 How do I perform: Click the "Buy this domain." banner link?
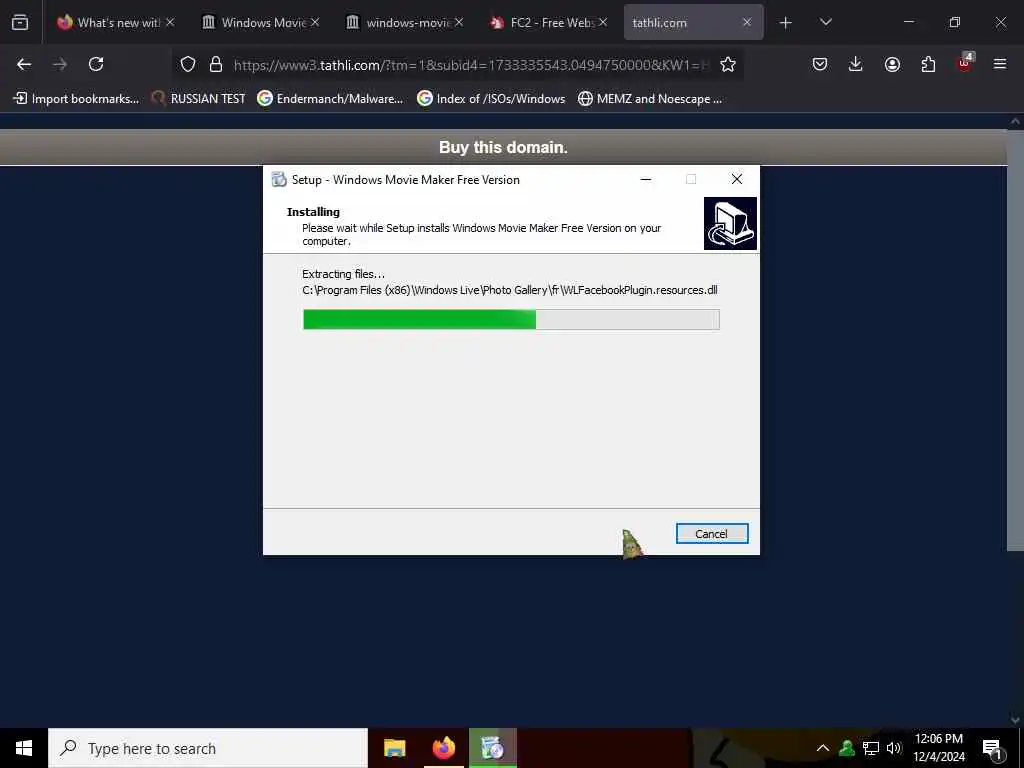point(503,148)
